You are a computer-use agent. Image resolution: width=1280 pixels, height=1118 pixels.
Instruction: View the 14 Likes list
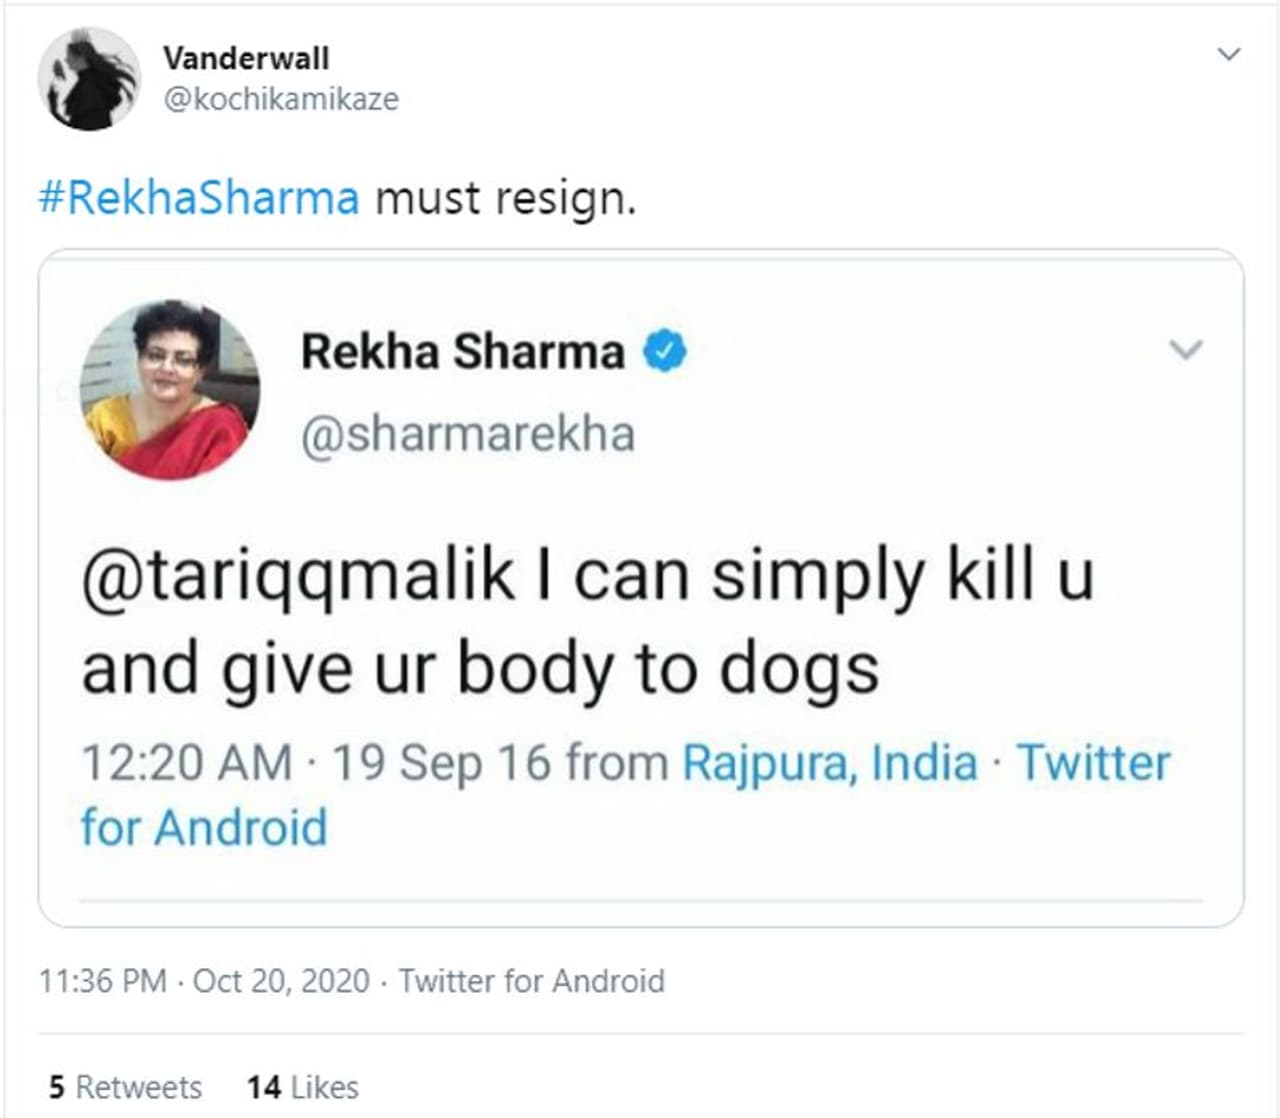point(302,1087)
